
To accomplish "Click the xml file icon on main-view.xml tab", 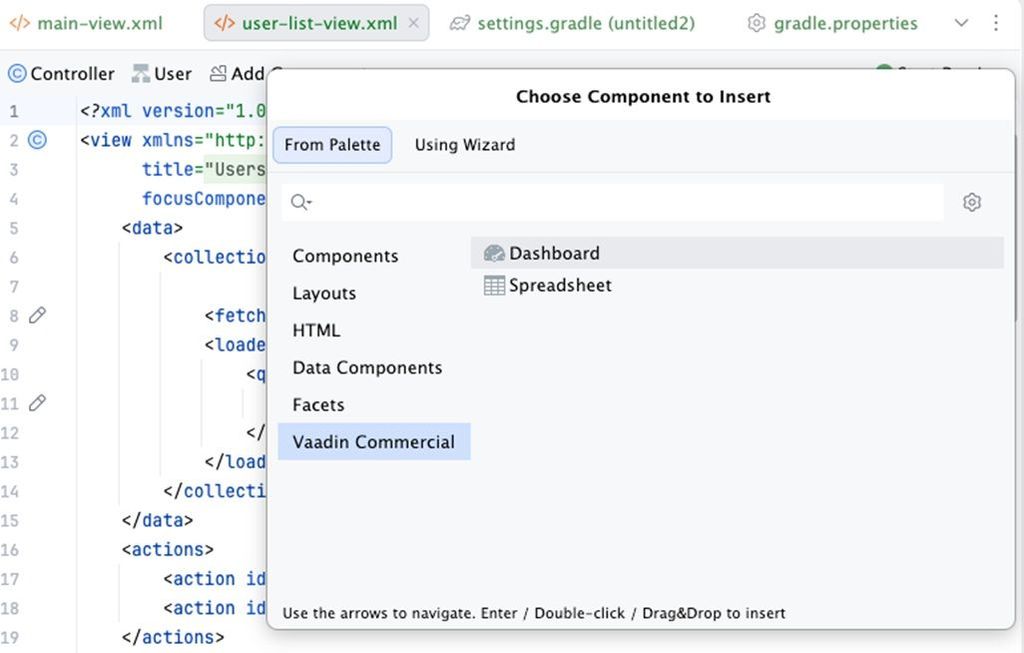I will click(20, 24).
